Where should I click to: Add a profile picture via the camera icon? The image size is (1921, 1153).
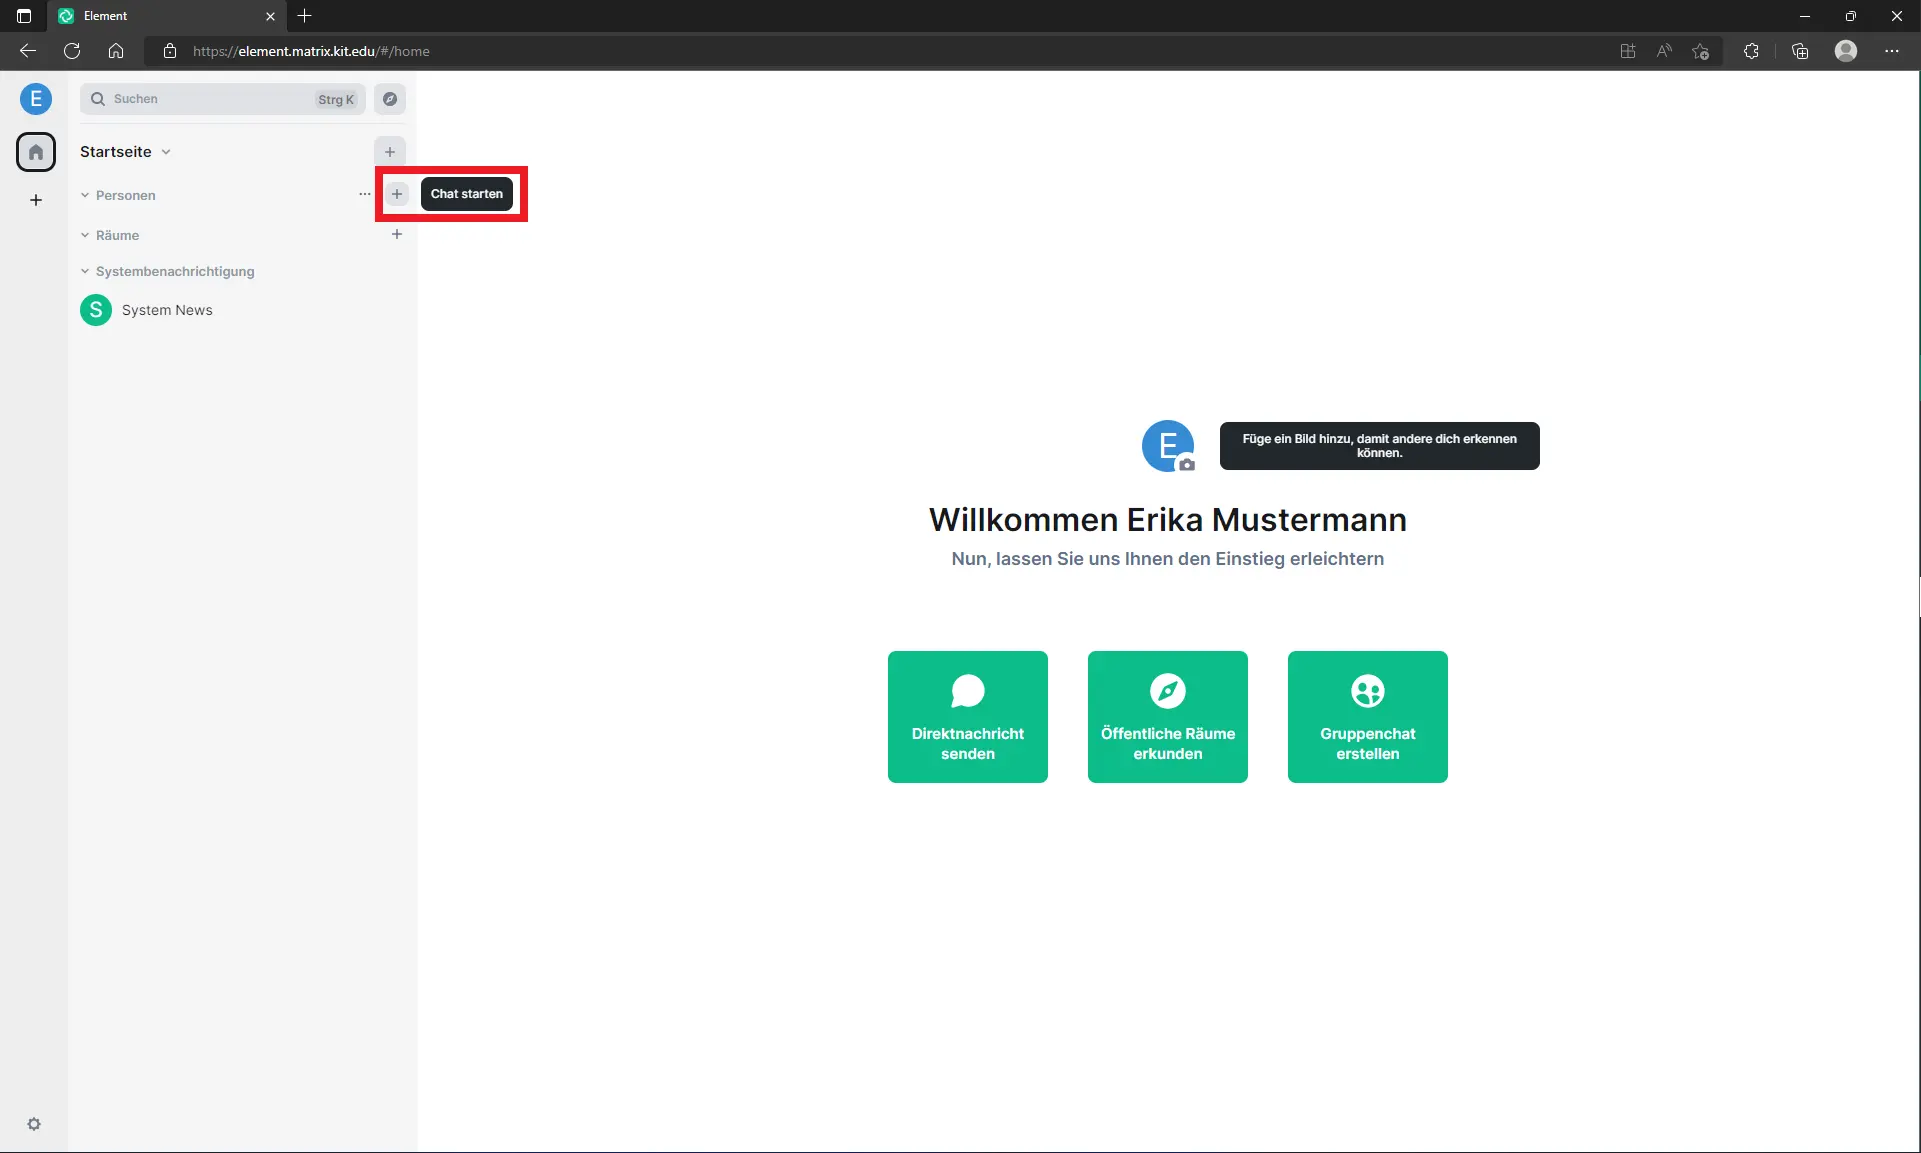[1186, 464]
